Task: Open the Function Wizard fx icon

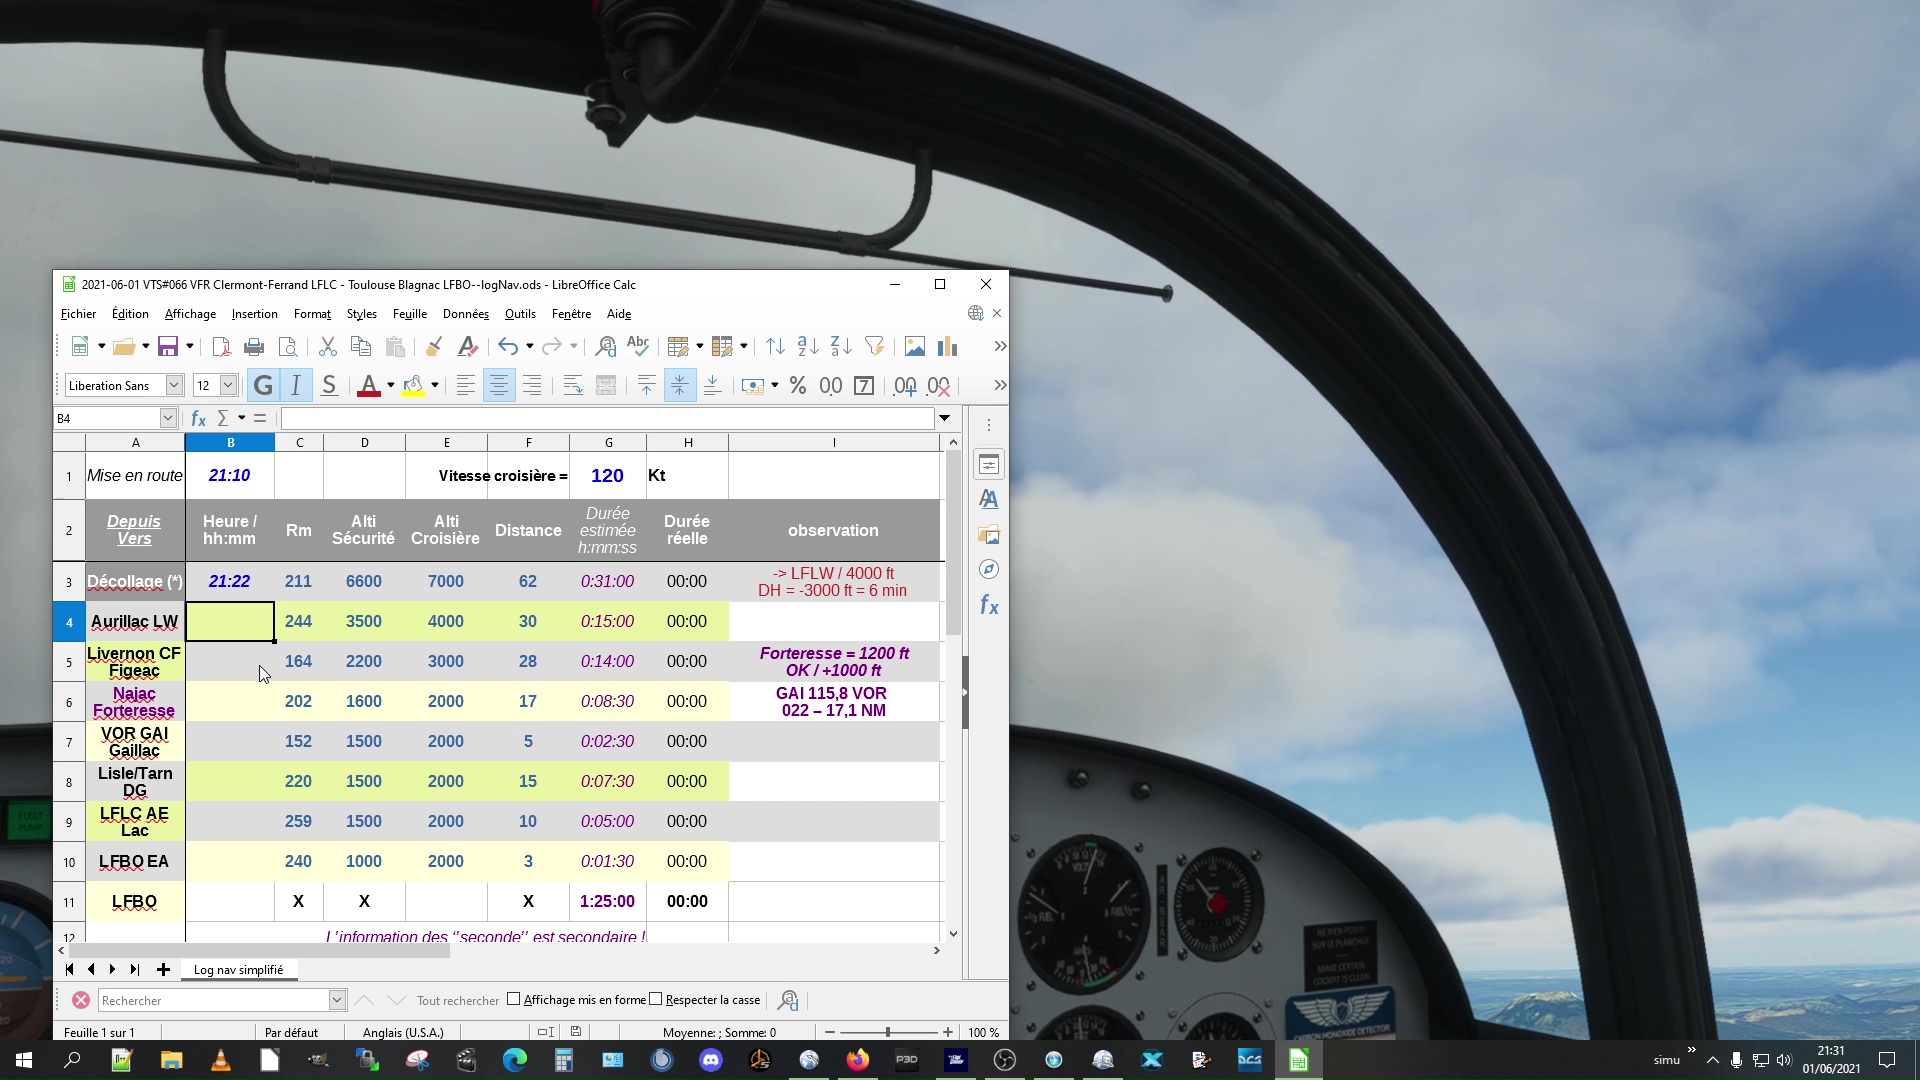Action: (198, 418)
